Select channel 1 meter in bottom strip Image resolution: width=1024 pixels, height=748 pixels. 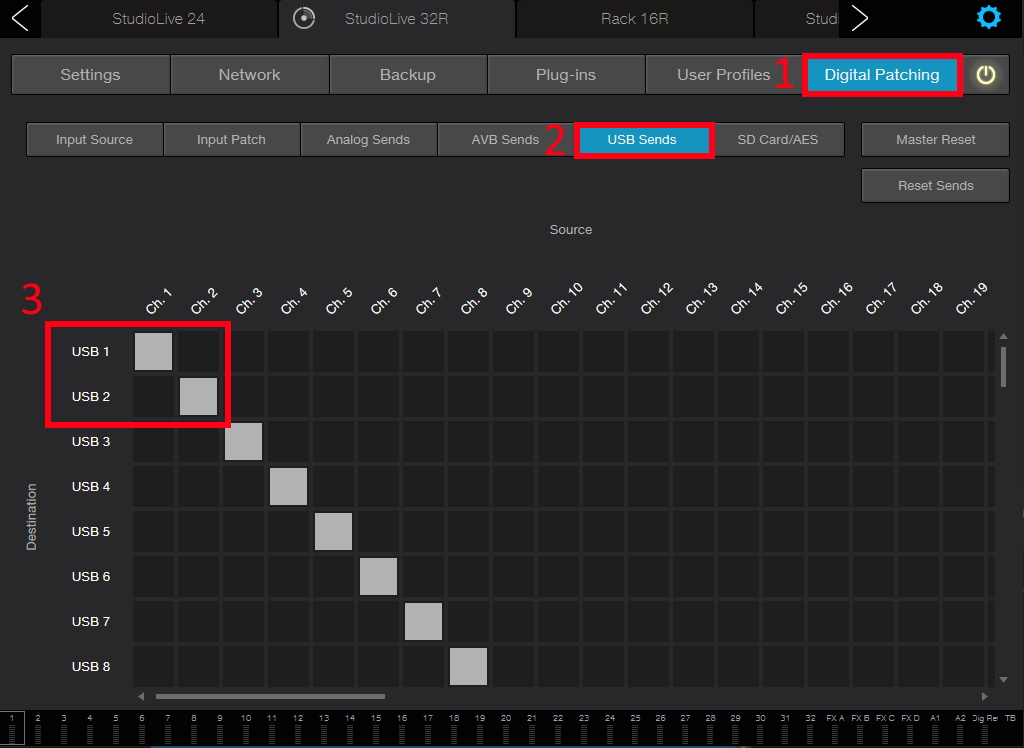12,729
